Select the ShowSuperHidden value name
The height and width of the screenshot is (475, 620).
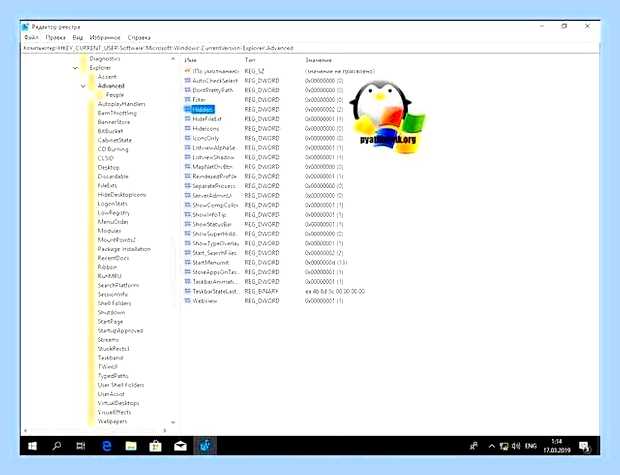[x=215, y=234]
